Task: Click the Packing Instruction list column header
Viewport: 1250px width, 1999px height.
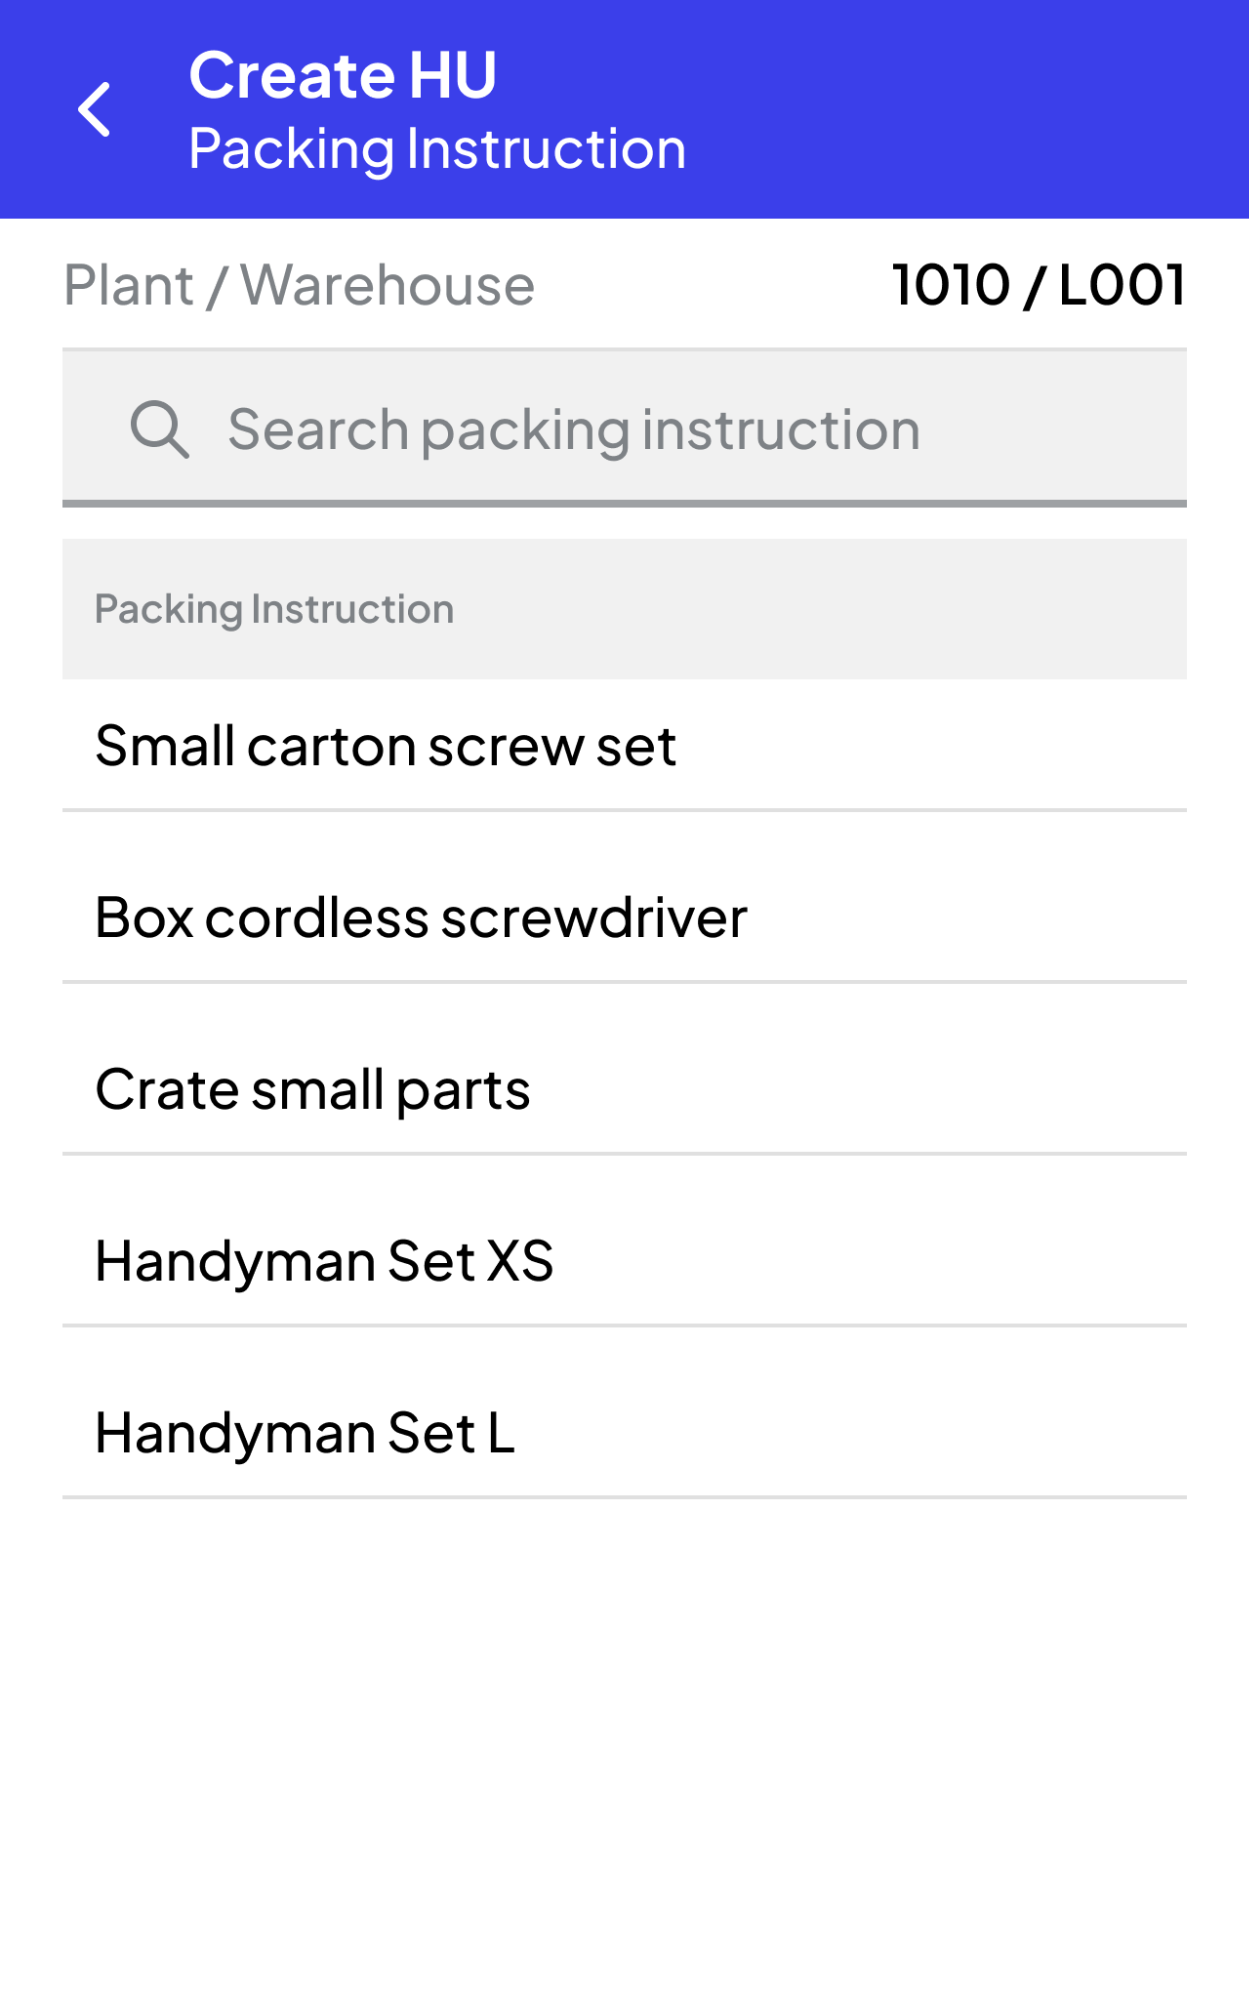Action: coord(274,609)
